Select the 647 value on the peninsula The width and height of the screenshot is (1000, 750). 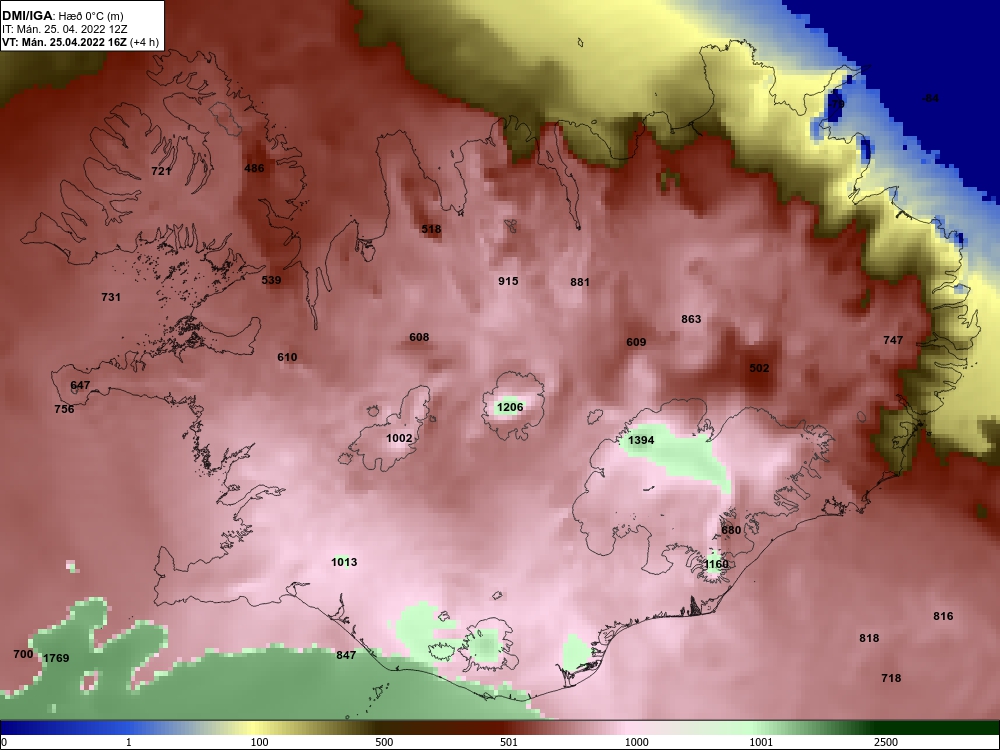(80, 385)
